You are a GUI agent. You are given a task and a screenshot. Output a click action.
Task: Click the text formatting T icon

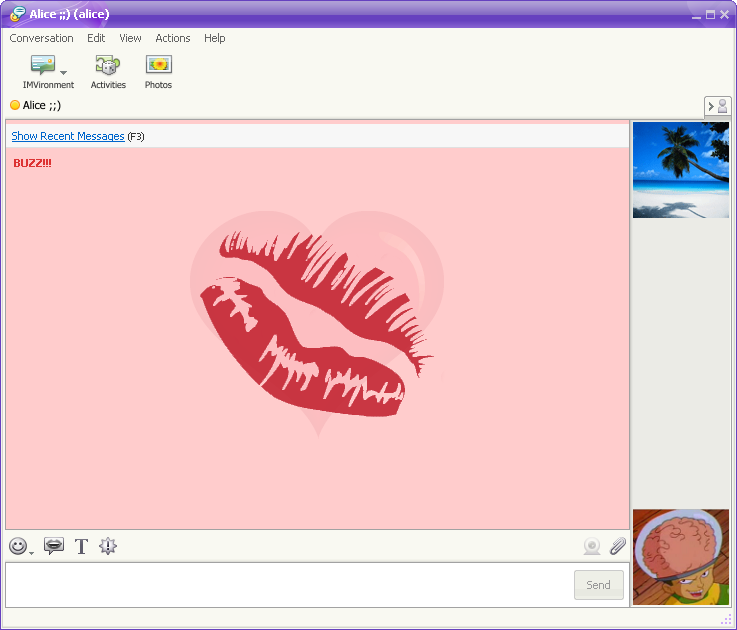[x=81, y=546]
